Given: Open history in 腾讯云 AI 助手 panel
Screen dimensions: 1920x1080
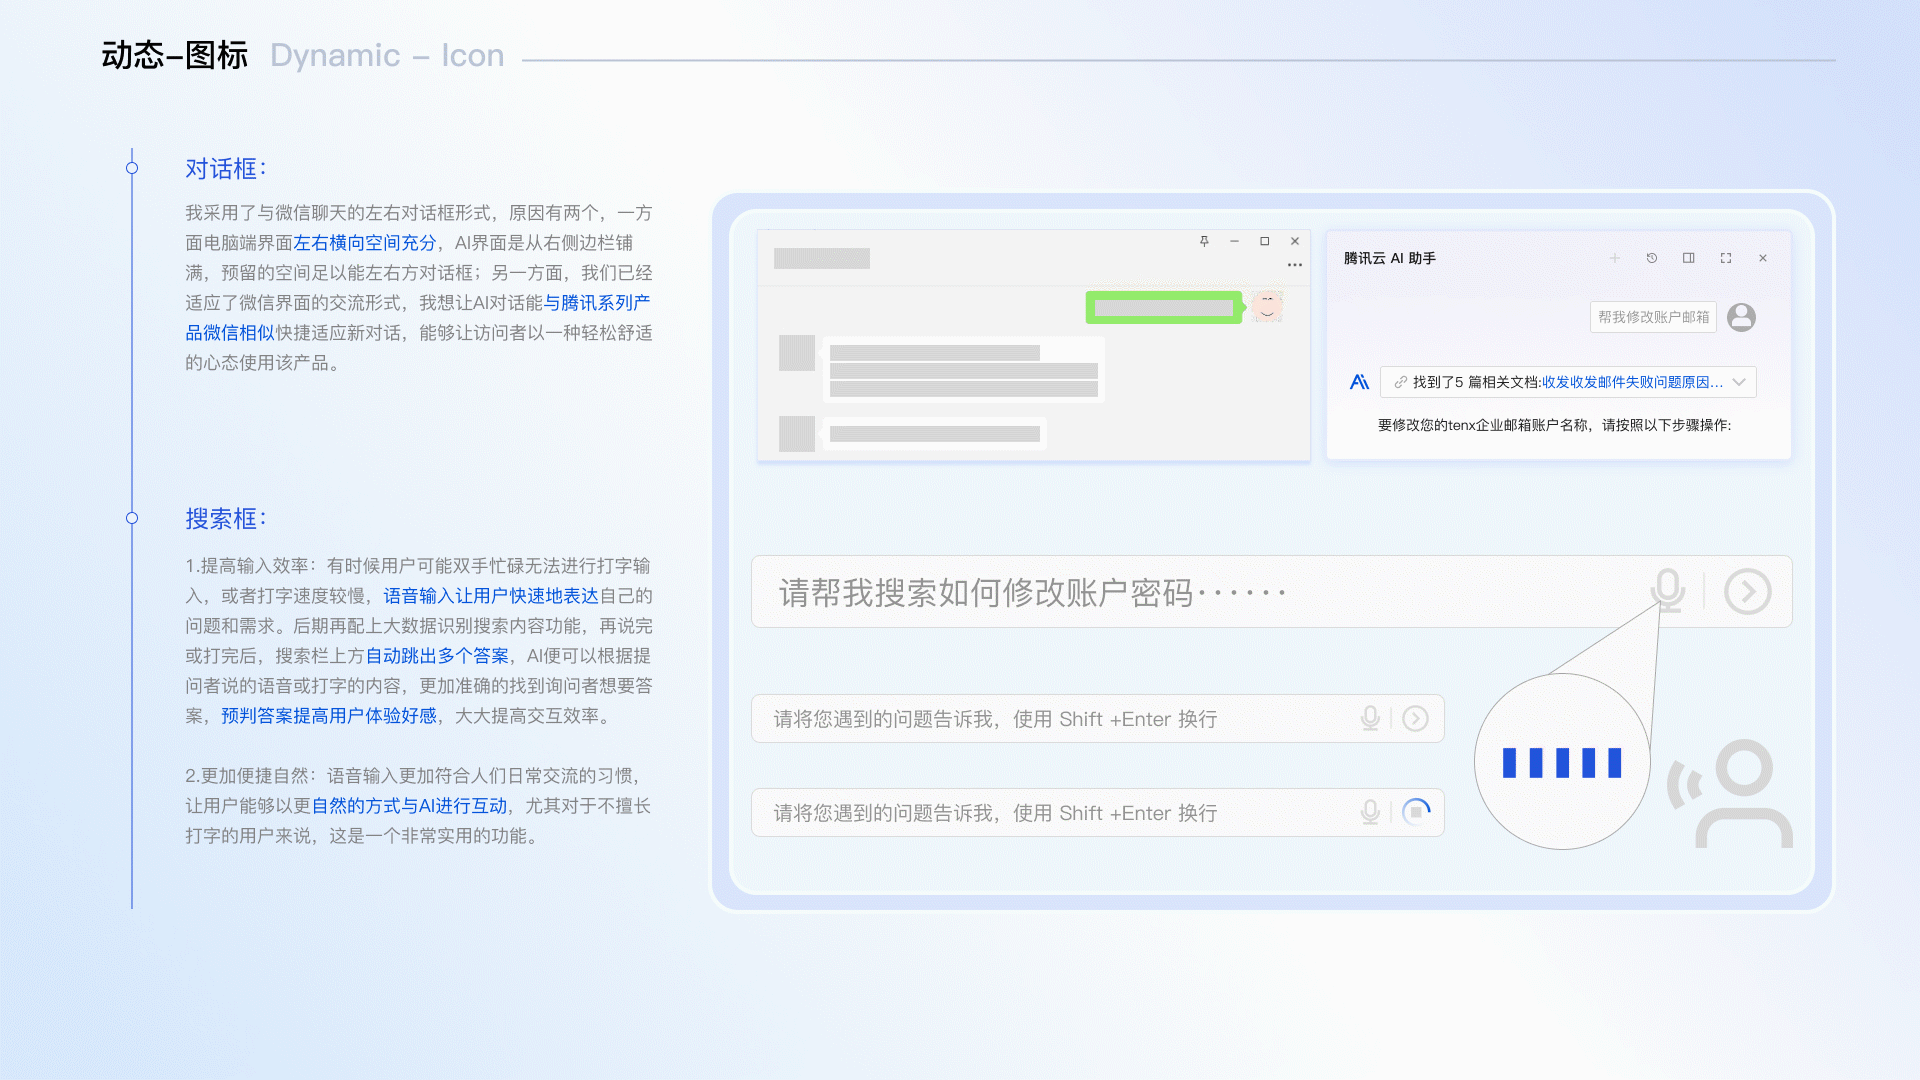Looking at the screenshot, I should 1652,258.
